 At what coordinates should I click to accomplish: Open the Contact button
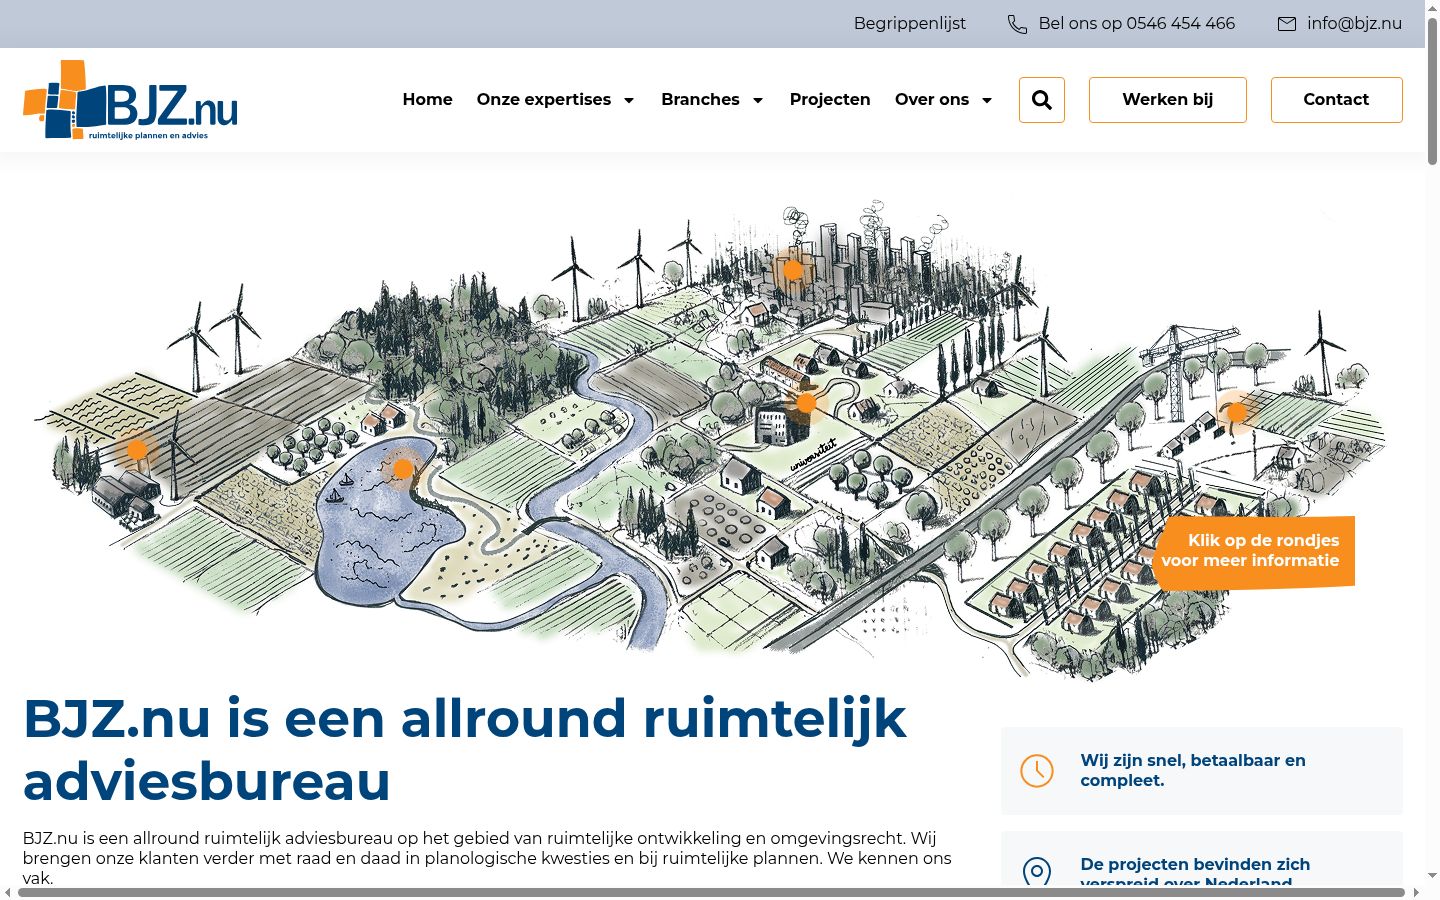tap(1337, 100)
